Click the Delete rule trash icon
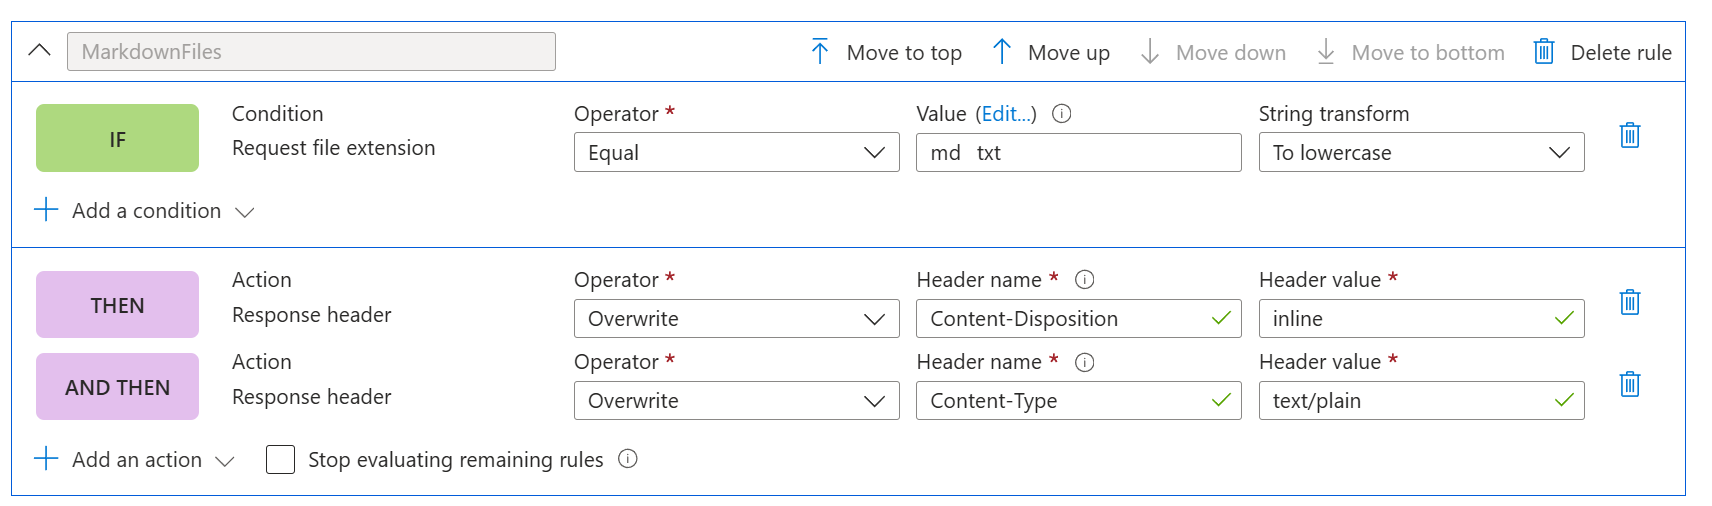This screenshot has width=1712, height=506. 1544,52
